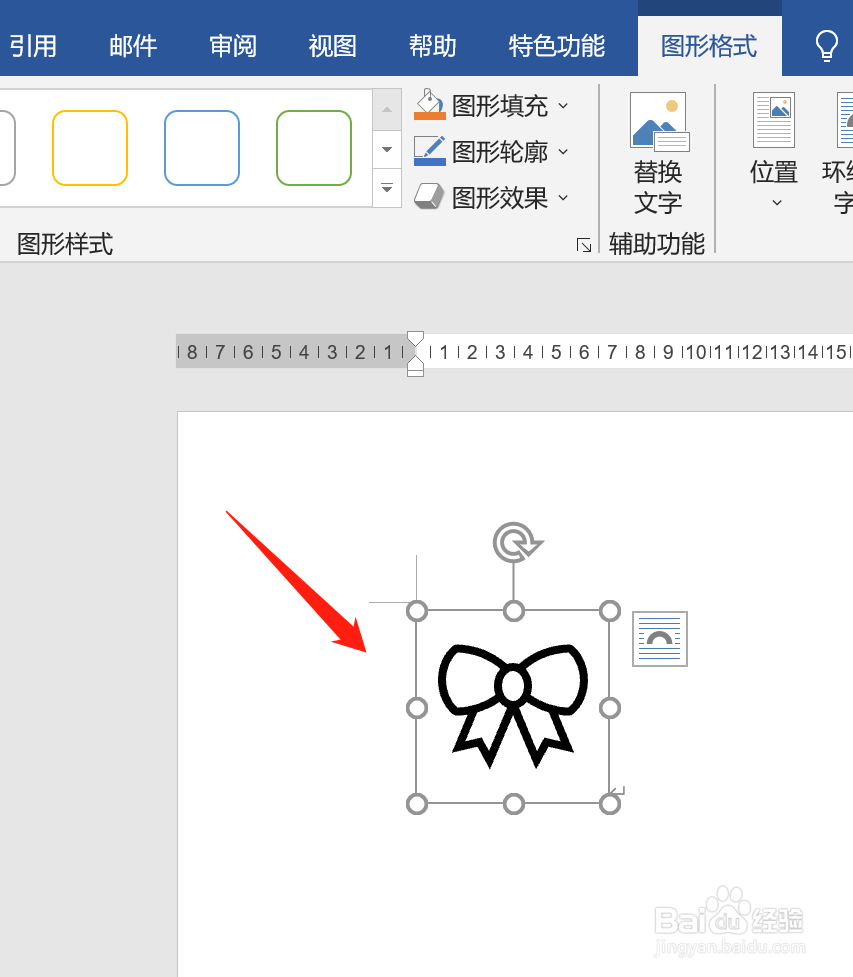Switch to the 邮件 tab

[133, 46]
